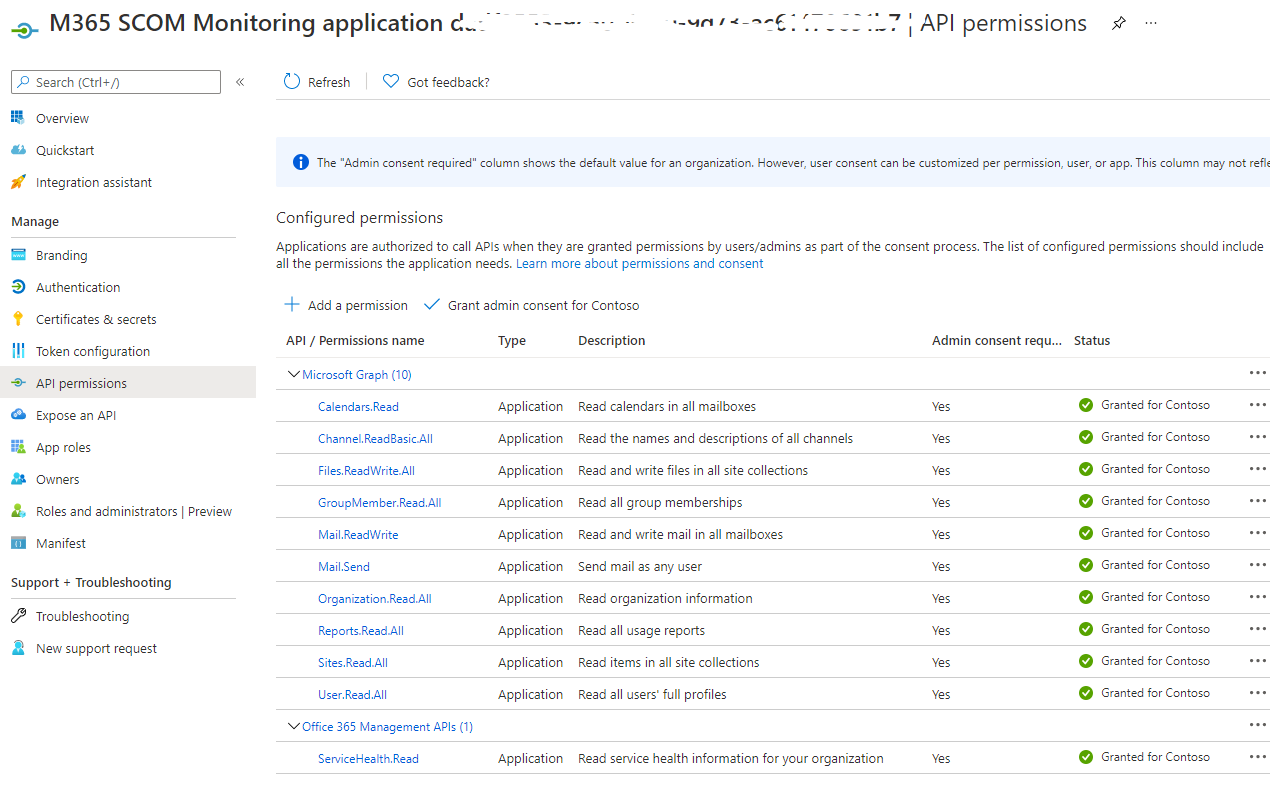Click the Integration assistant rocket icon
Image resolution: width=1270 pixels, height=797 pixels.
(18, 182)
